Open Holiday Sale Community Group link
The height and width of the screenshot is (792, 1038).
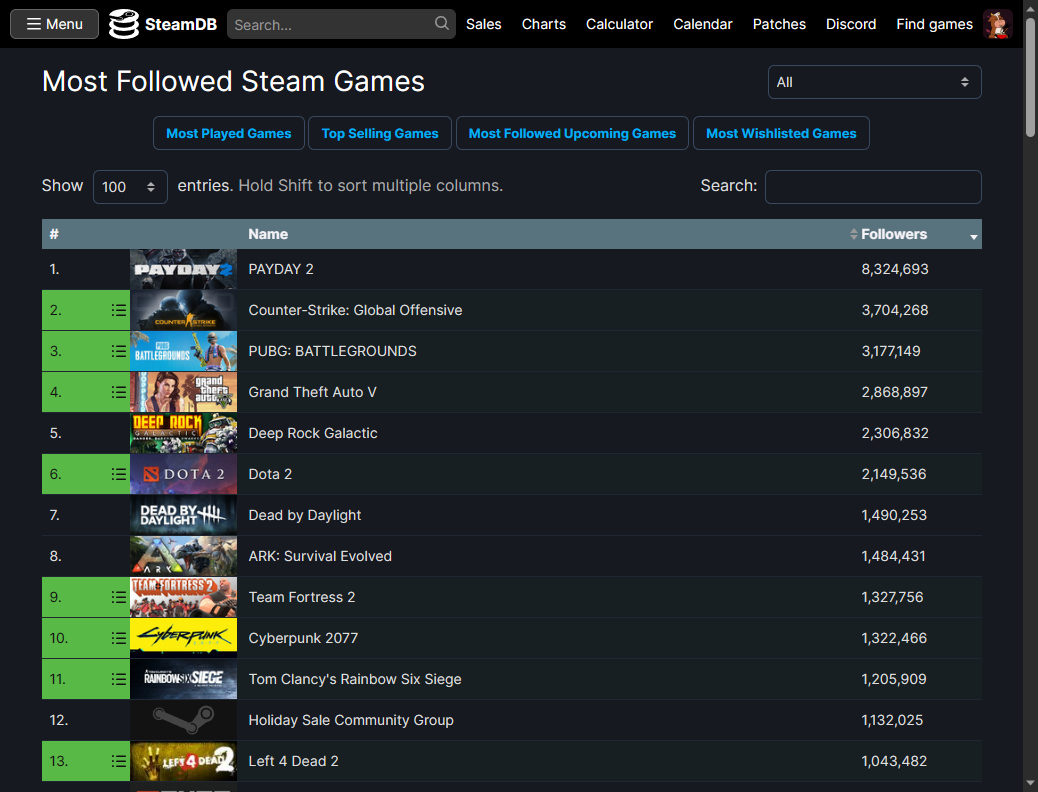pos(351,720)
